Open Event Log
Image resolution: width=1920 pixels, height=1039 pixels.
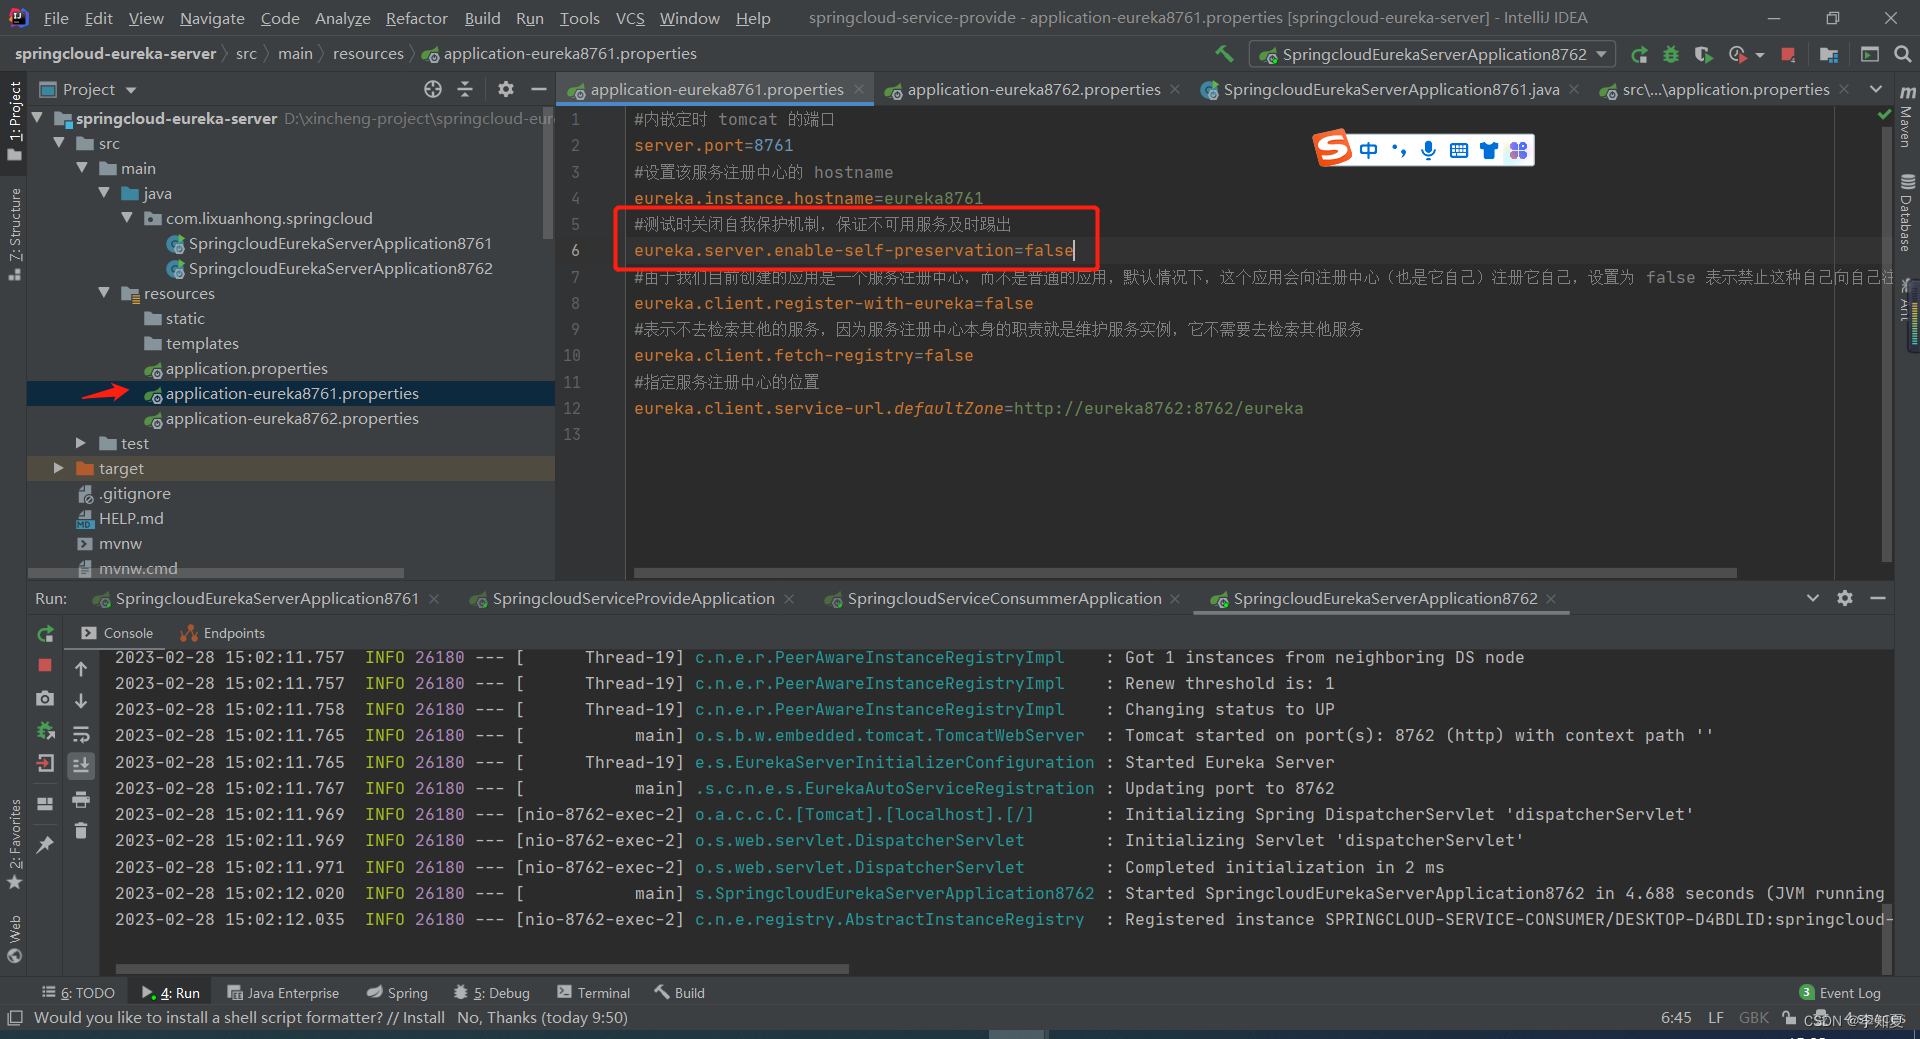[x=1840, y=992]
